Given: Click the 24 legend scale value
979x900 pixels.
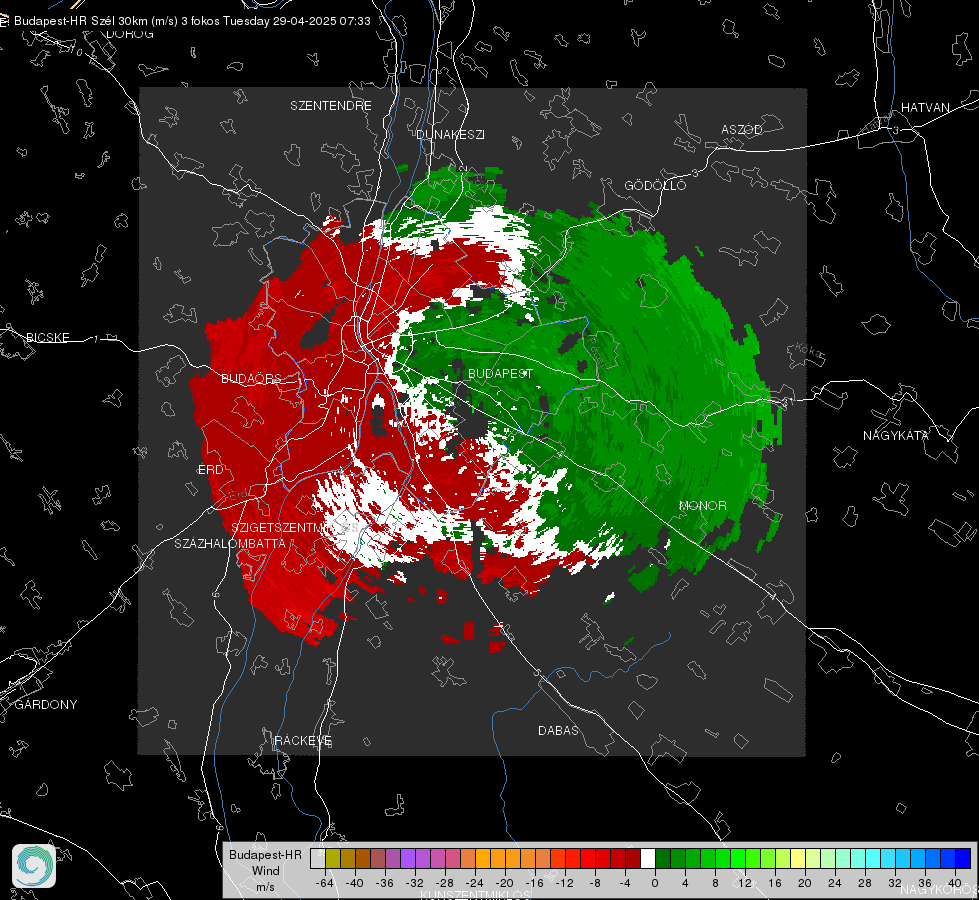Looking at the screenshot, I should click(x=835, y=883).
